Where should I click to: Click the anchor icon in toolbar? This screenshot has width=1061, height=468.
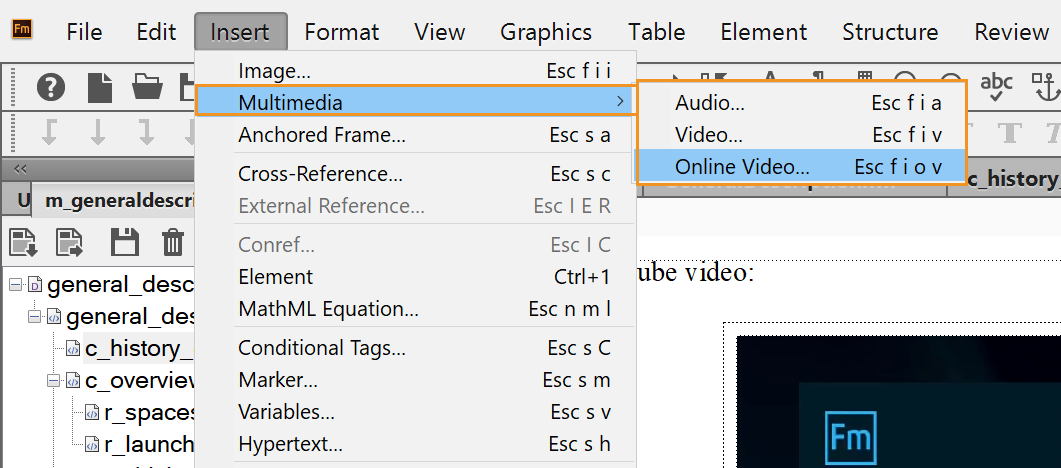point(1045,88)
